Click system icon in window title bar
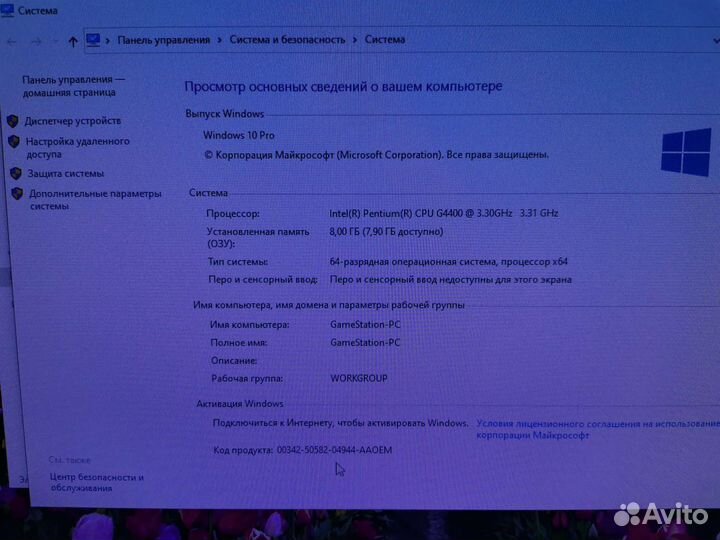The width and height of the screenshot is (720, 540). 7,9
